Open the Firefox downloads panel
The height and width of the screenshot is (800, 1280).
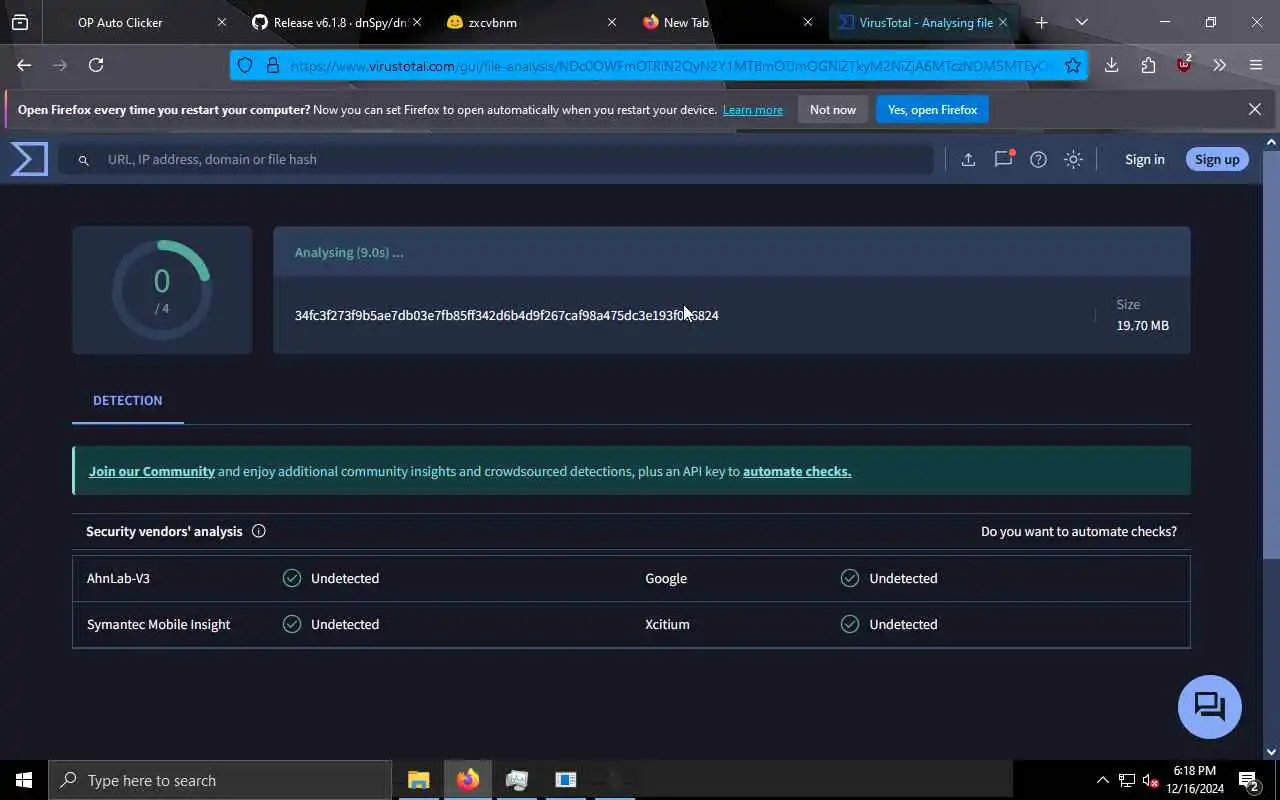click(1111, 65)
